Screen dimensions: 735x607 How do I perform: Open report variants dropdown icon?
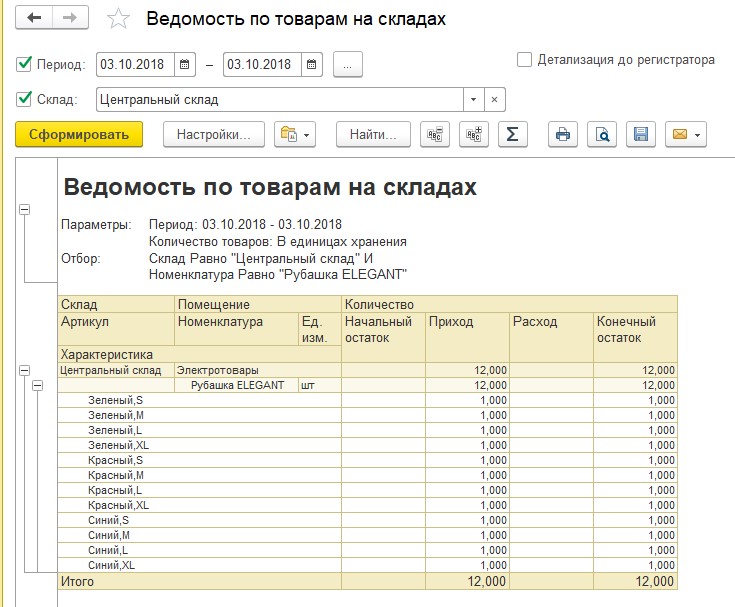pos(295,135)
